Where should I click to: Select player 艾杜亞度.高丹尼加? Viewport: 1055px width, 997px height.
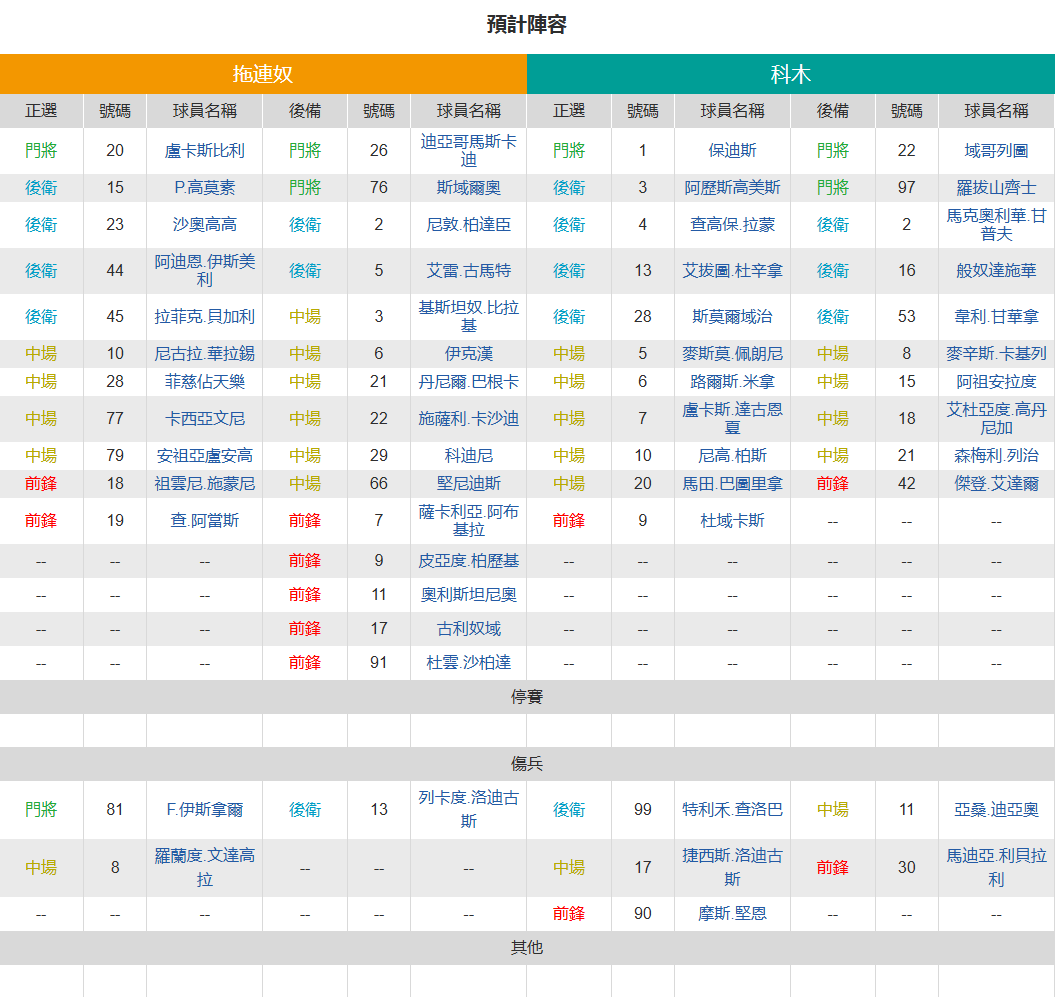click(996, 418)
